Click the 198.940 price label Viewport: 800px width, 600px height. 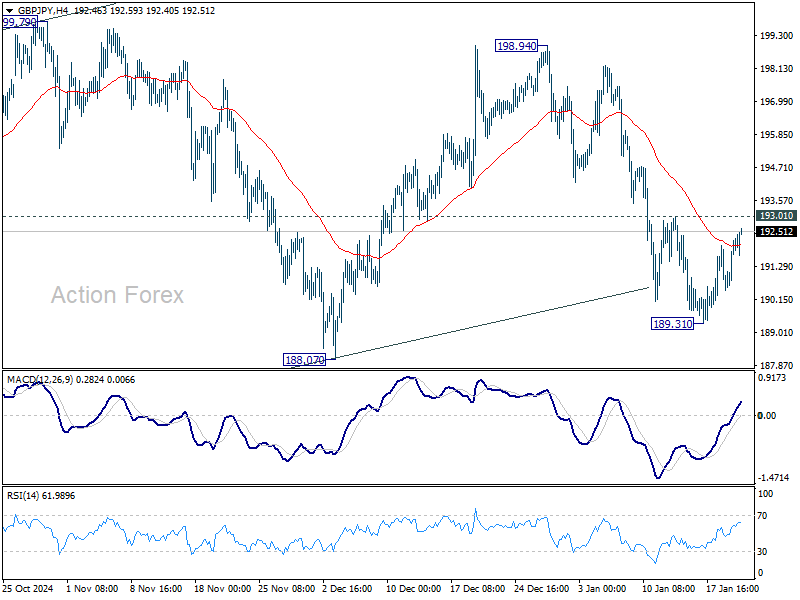[516, 46]
